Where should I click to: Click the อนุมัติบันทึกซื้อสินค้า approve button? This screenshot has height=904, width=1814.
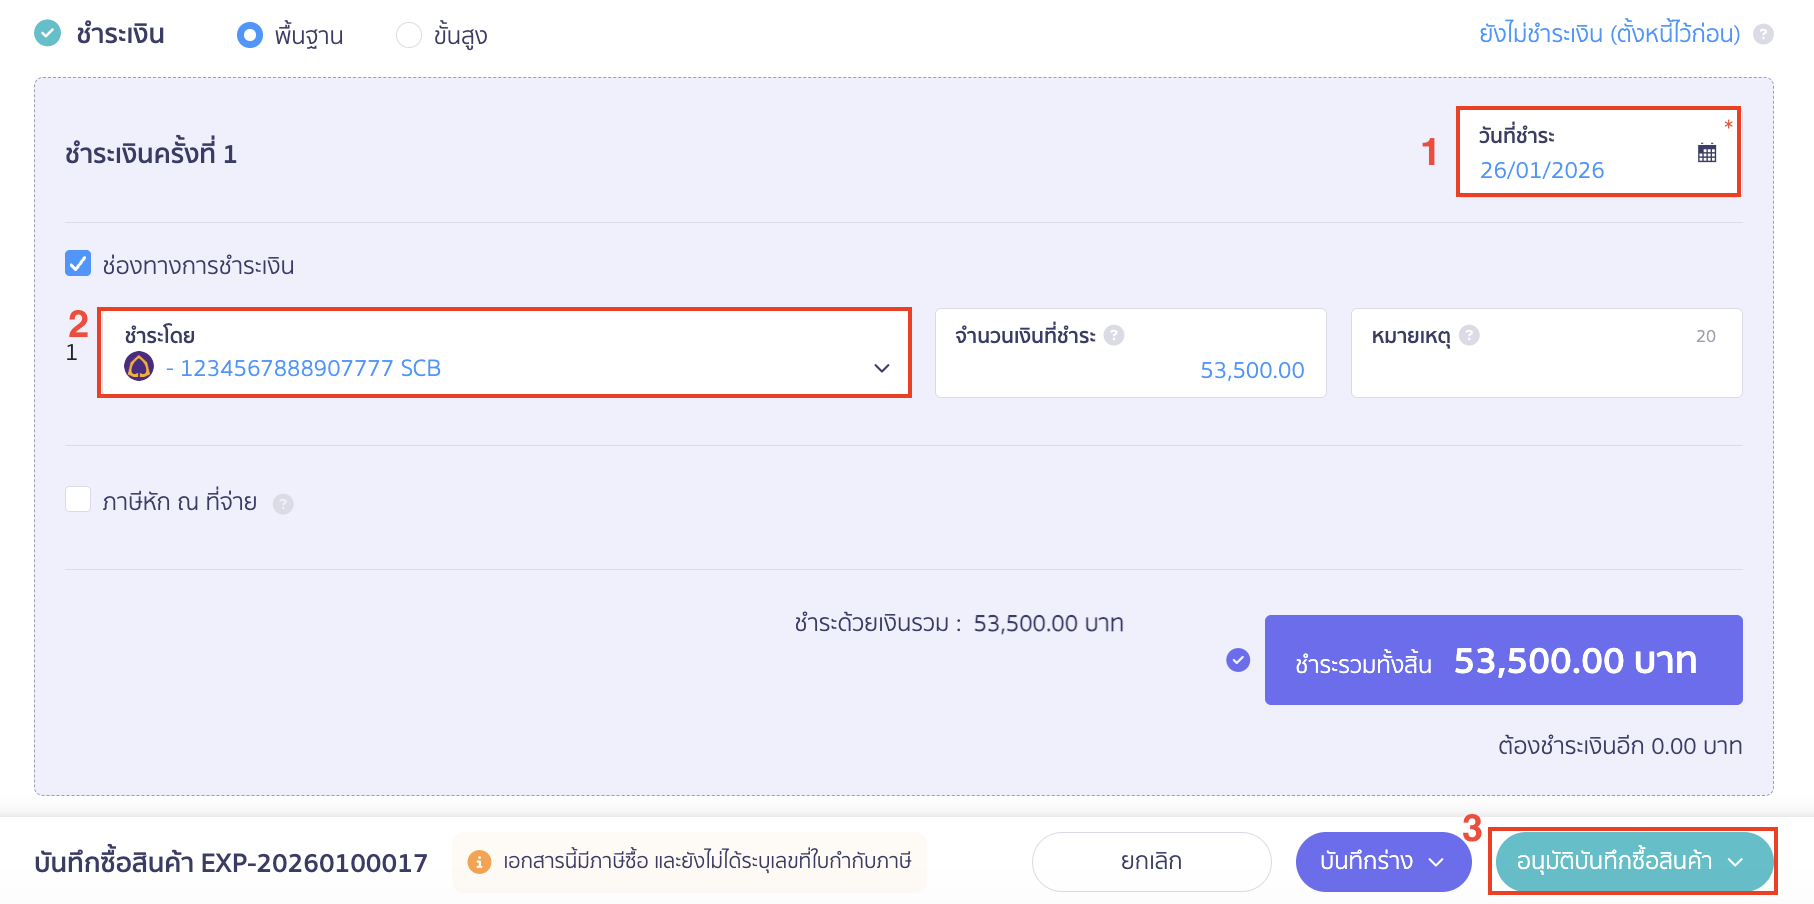[x=1615, y=861]
